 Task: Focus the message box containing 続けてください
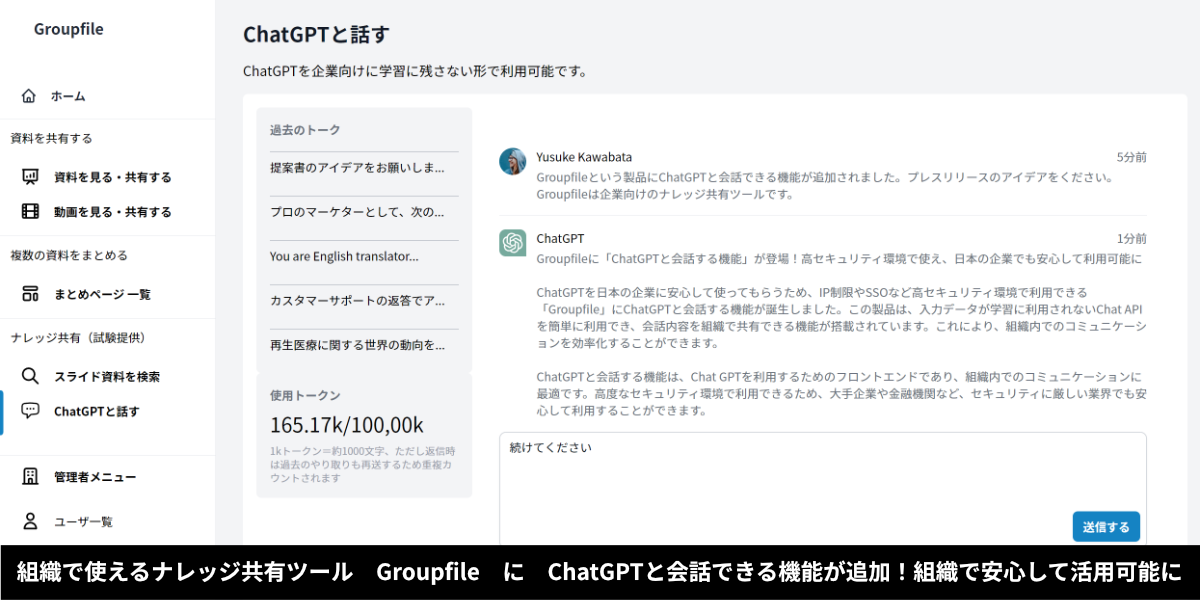(x=823, y=488)
